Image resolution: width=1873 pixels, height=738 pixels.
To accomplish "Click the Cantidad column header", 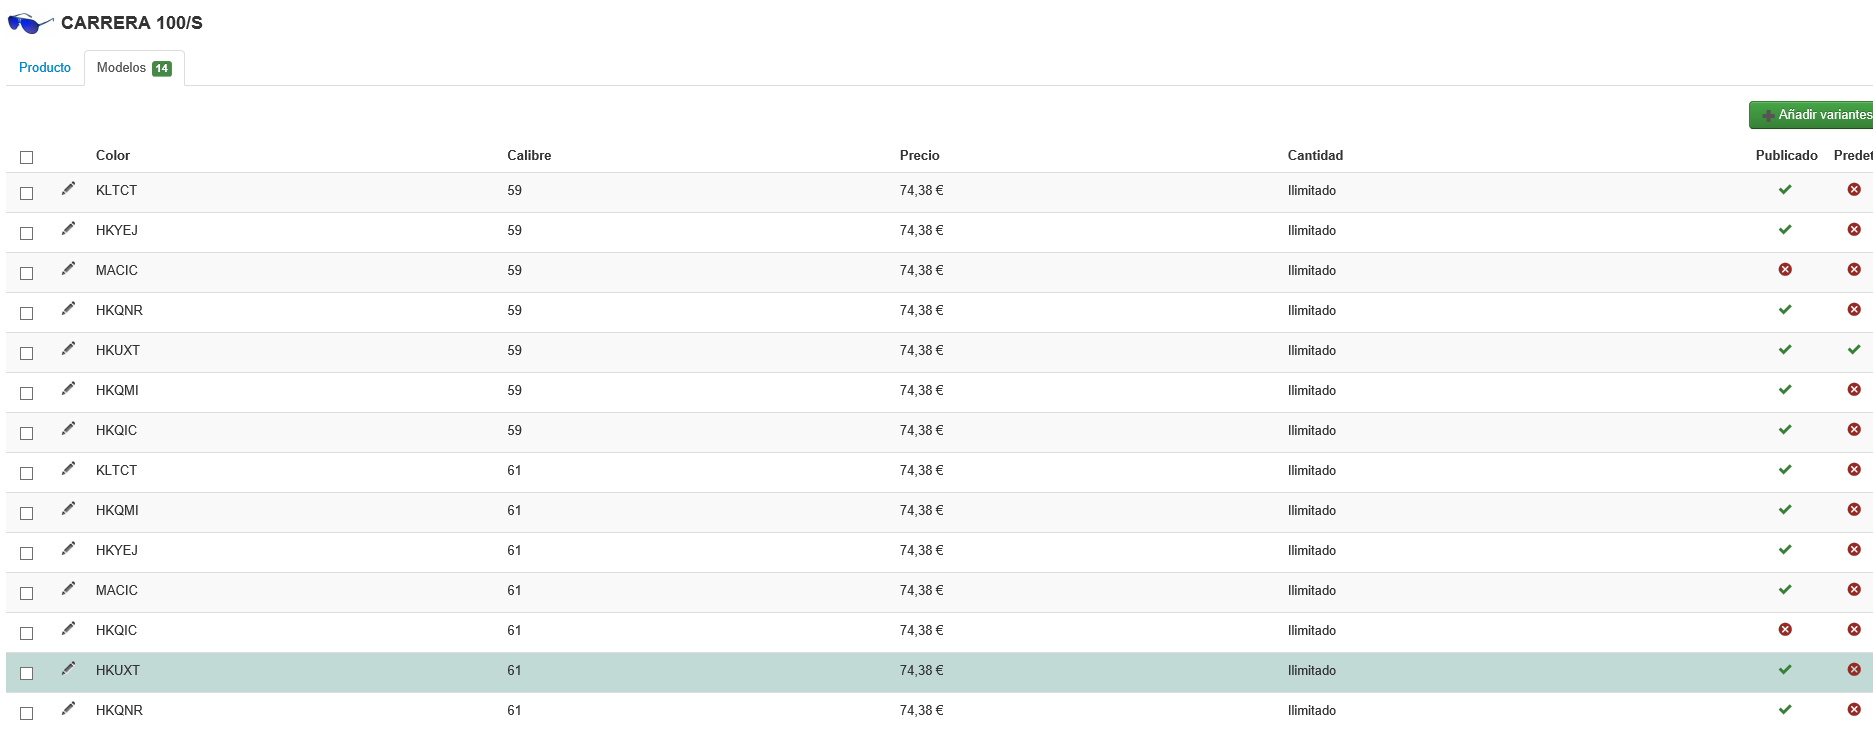I will 1315,155.
